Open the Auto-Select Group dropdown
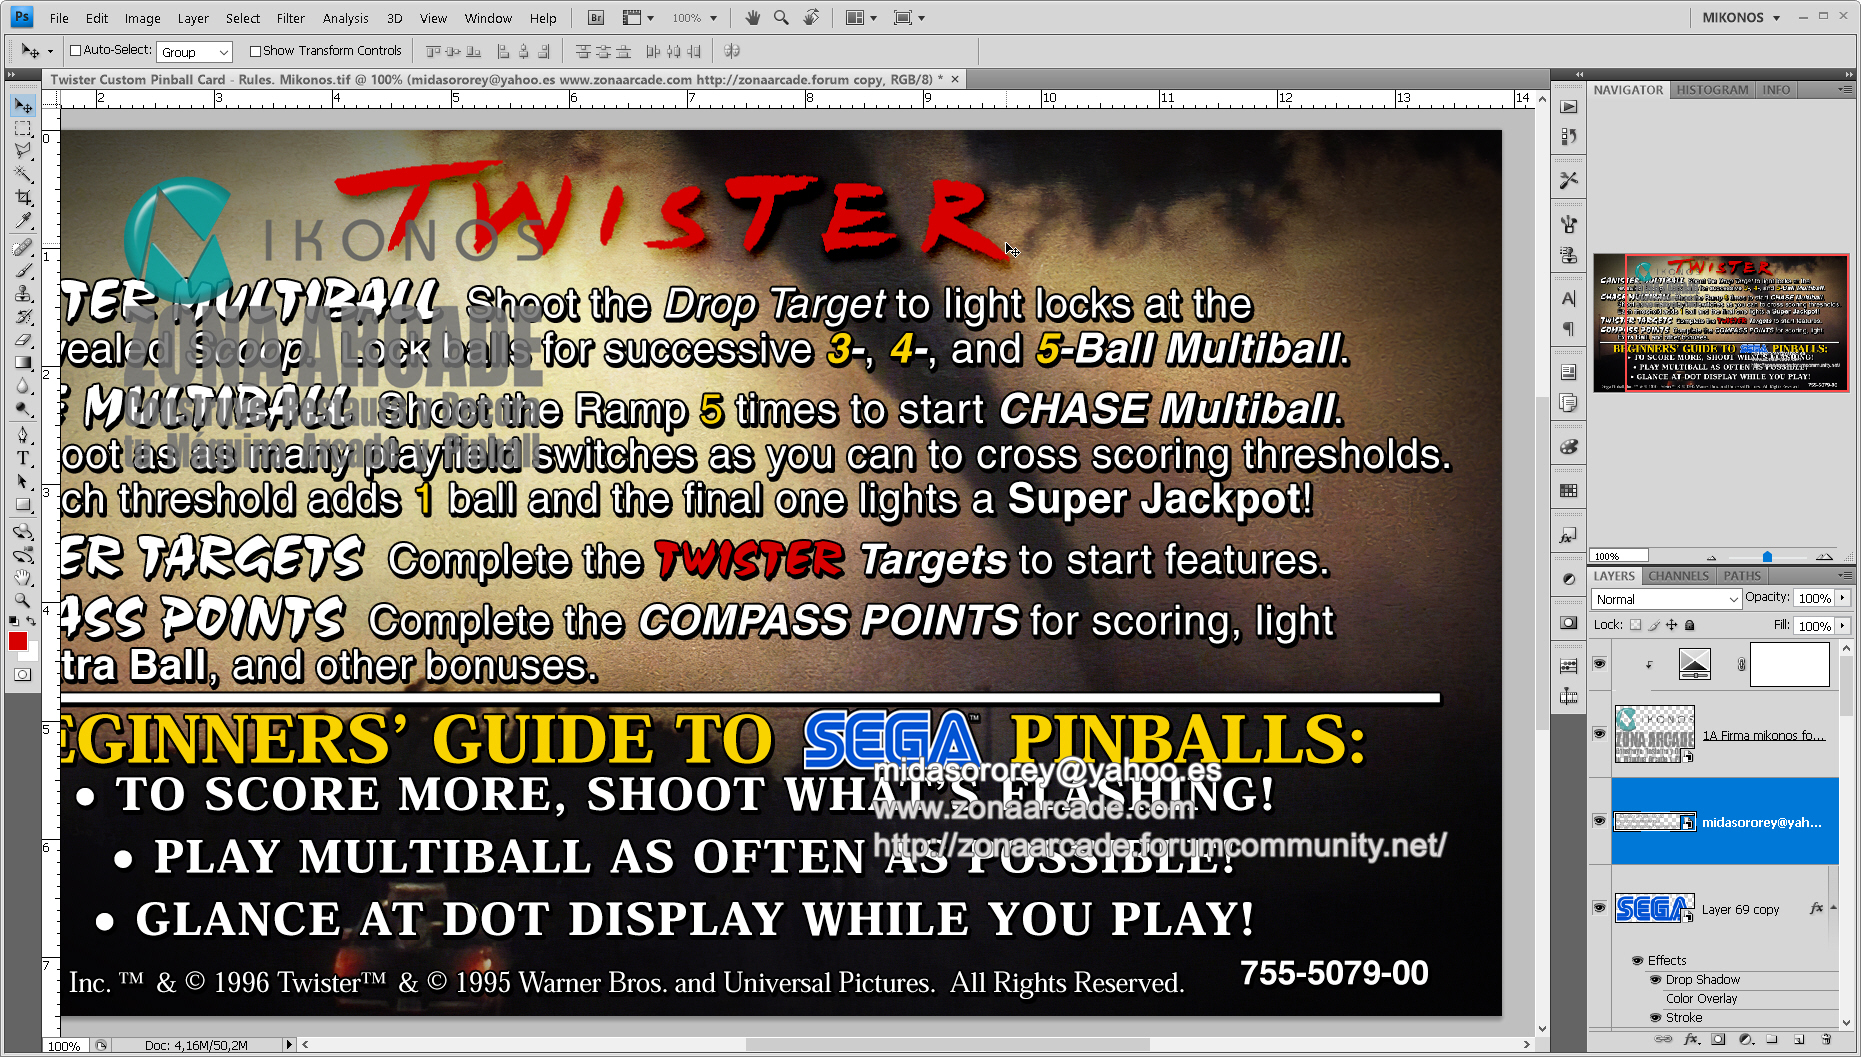This screenshot has width=1861, height=1057. [195, 52]
